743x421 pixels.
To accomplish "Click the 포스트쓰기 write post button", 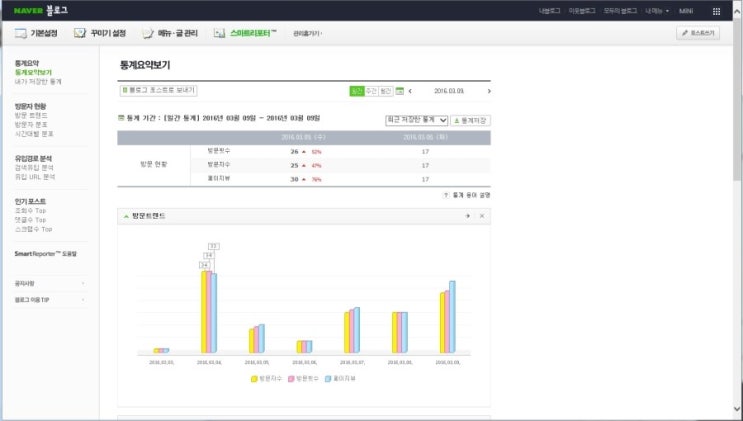I will click(698, 33).
